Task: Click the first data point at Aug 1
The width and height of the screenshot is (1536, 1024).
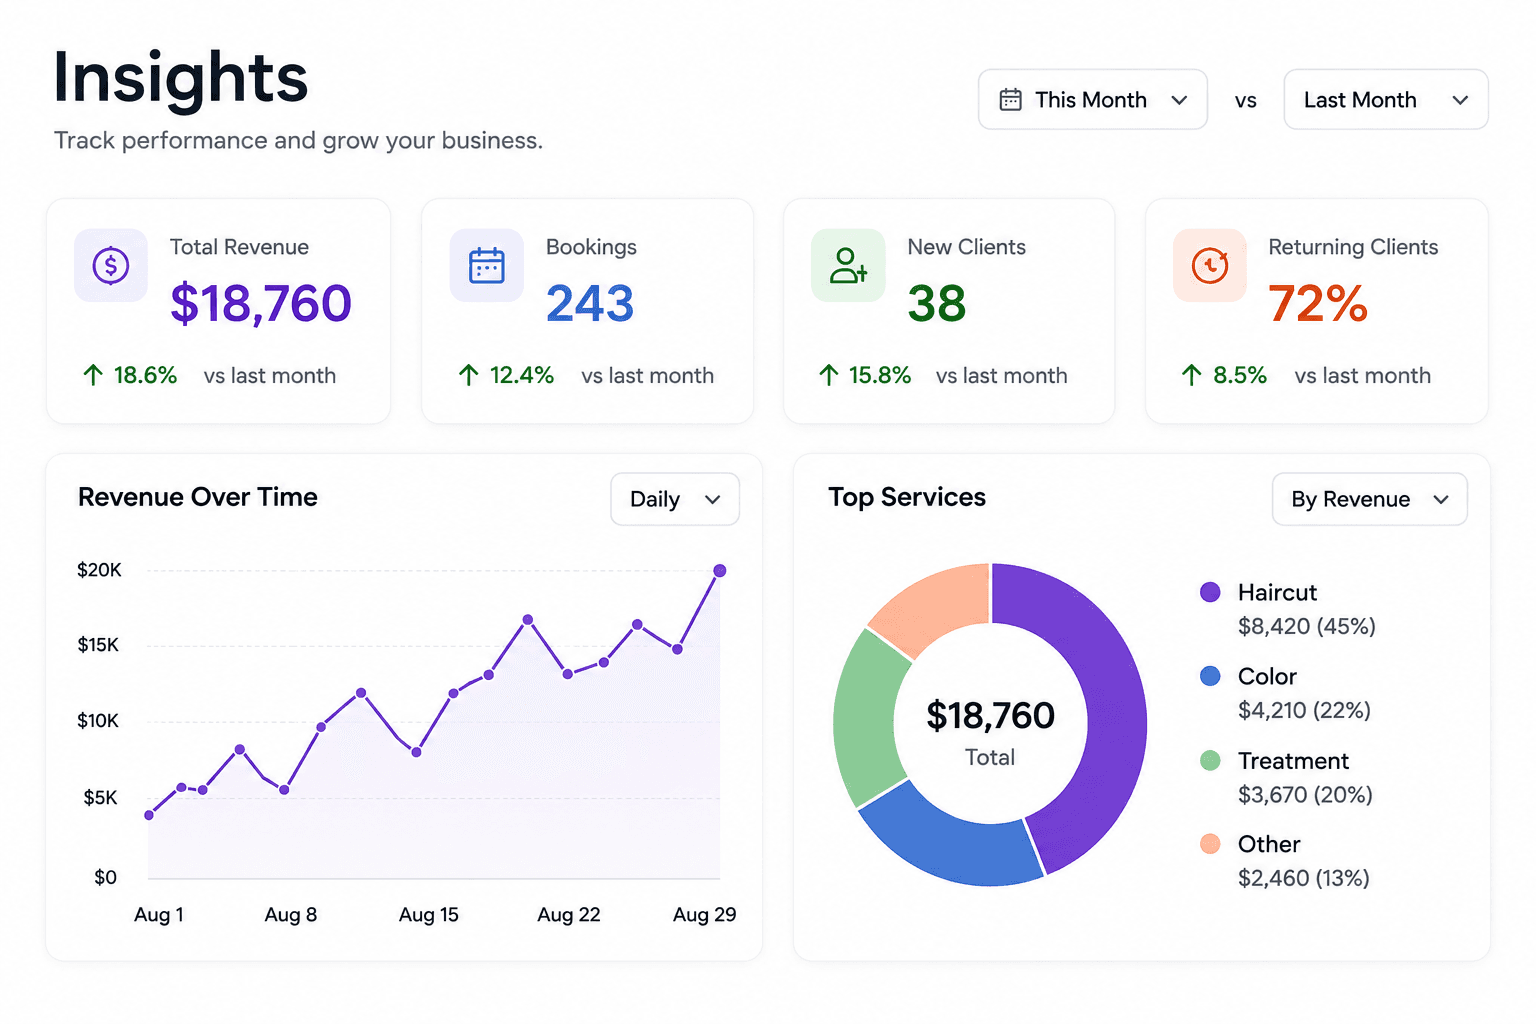Action: pos(149,815)
